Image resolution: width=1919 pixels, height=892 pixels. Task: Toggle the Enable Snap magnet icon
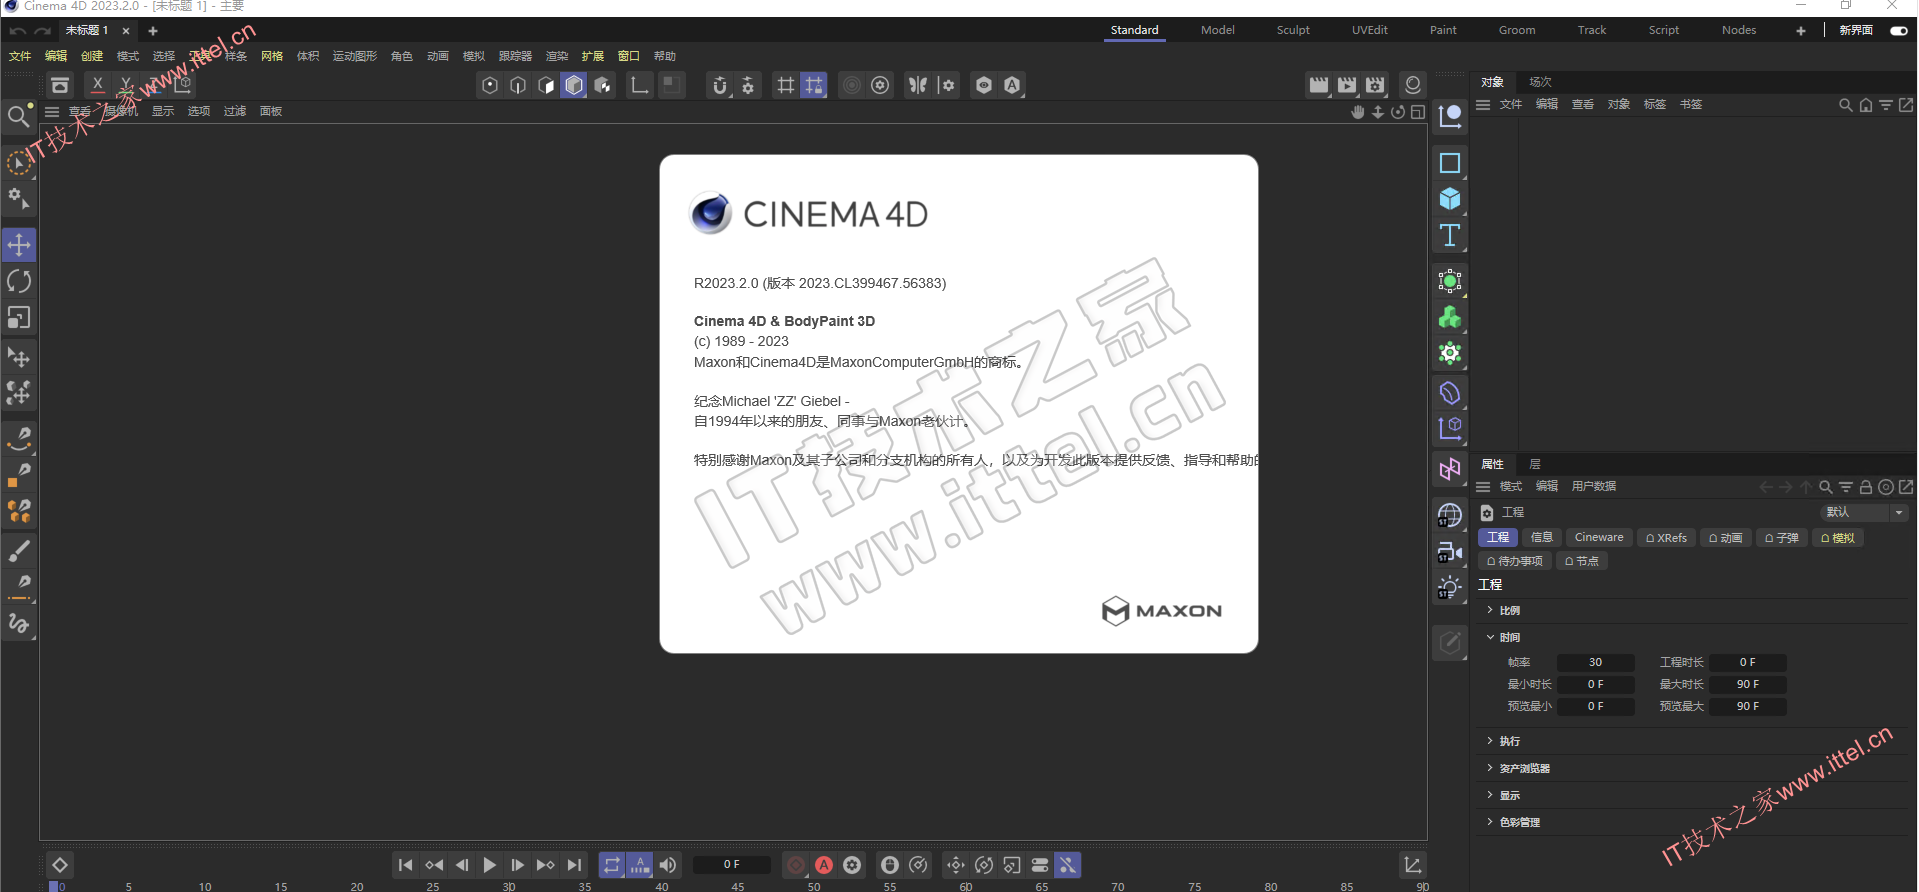click(720, 85)
